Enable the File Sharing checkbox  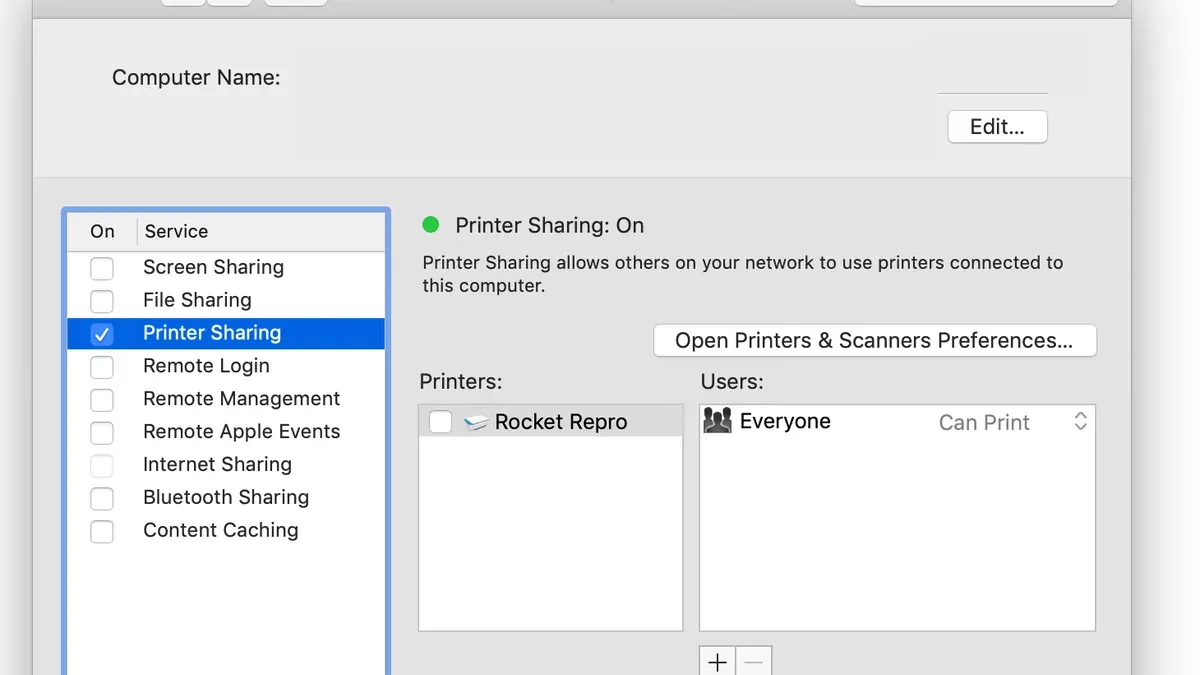102,301
